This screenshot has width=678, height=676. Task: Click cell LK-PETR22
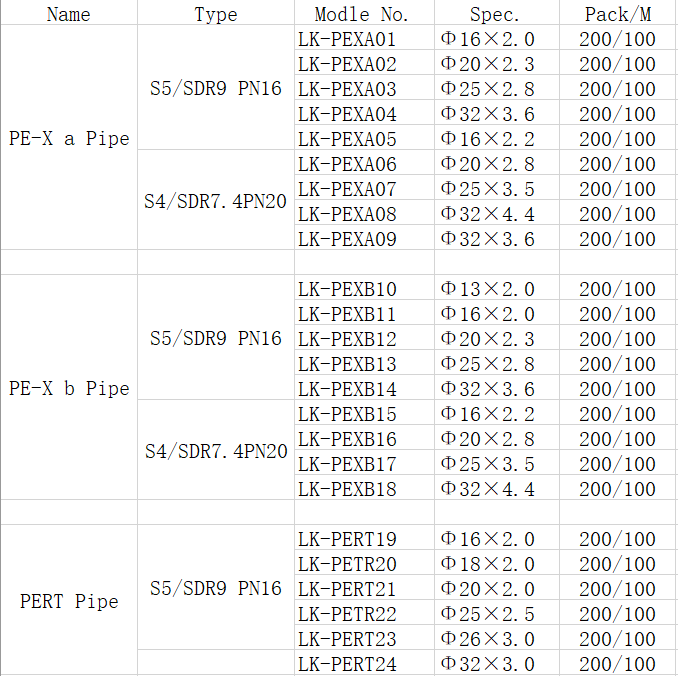coord(364,612)
